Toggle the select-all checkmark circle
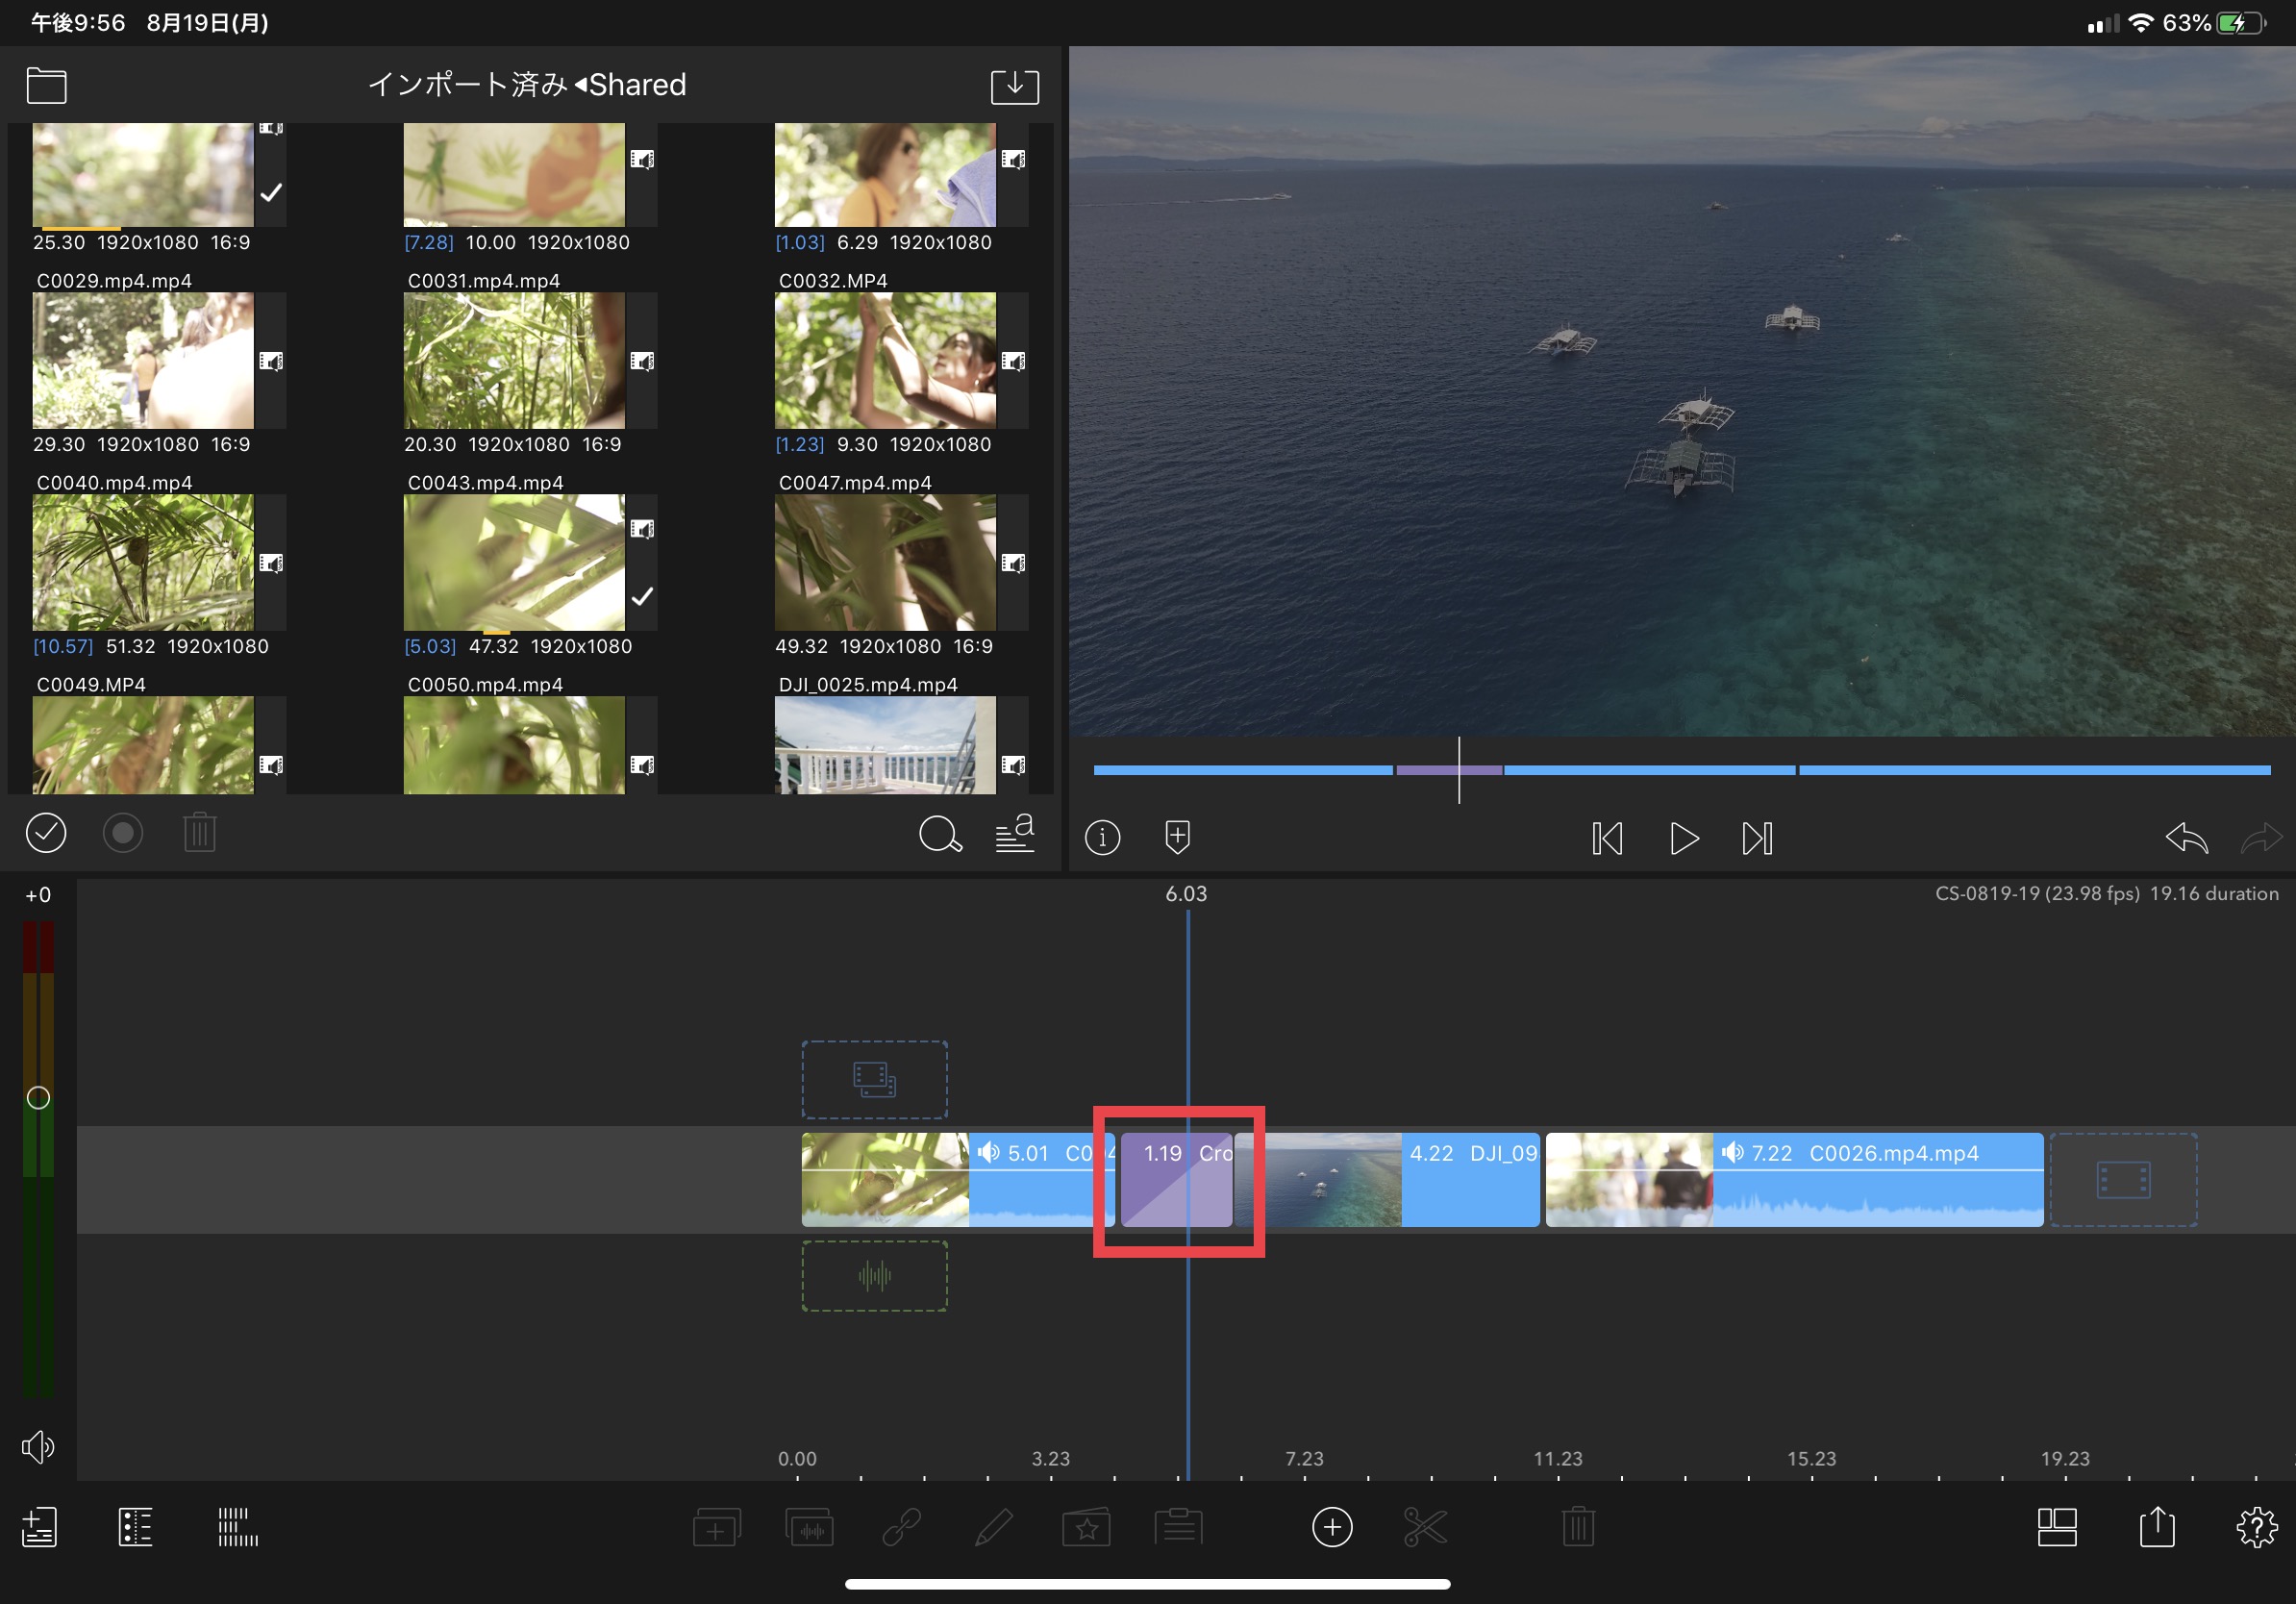 click(46, 833)
